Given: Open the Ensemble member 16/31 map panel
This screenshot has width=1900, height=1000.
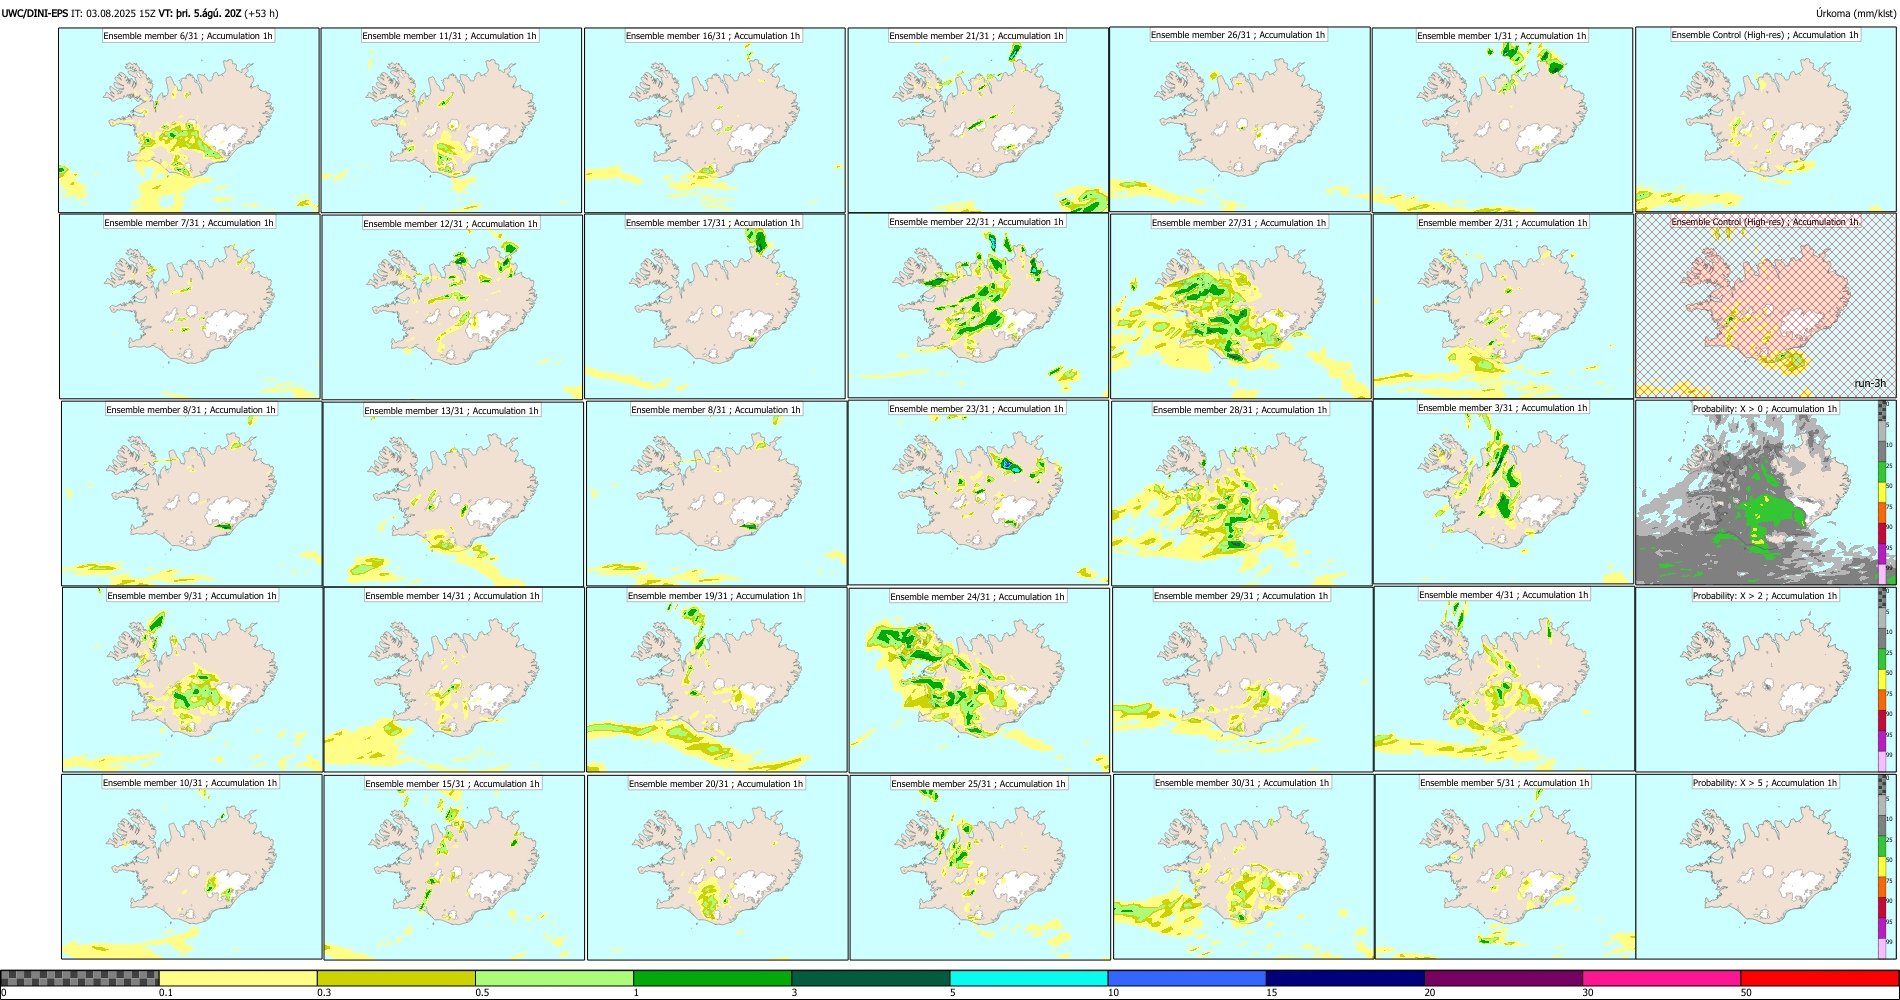Looking at the screenshot, I should [715, 120].
